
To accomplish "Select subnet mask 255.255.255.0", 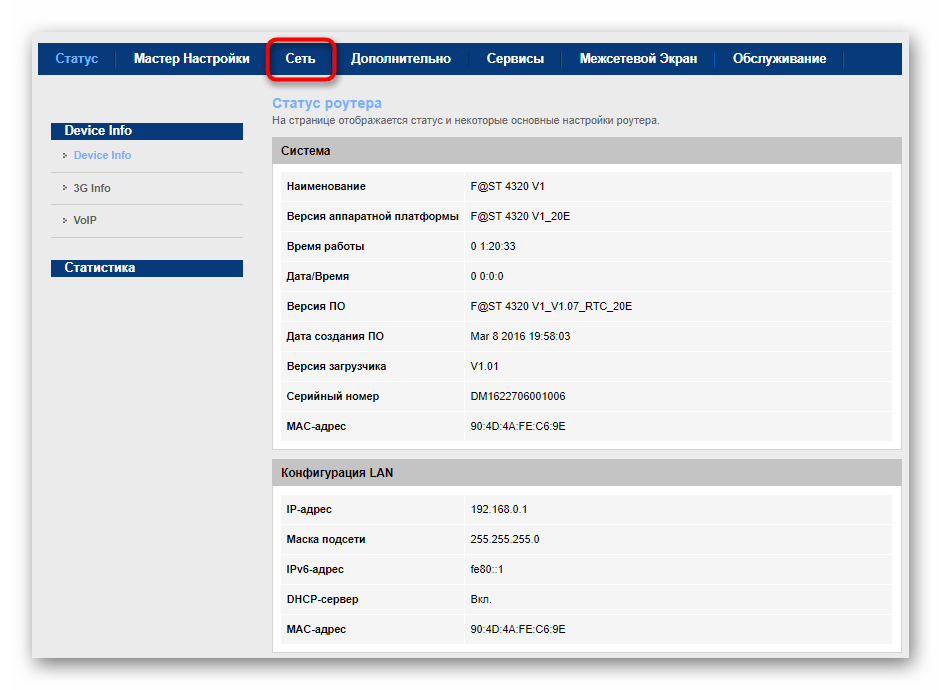I will pos(505,539).
